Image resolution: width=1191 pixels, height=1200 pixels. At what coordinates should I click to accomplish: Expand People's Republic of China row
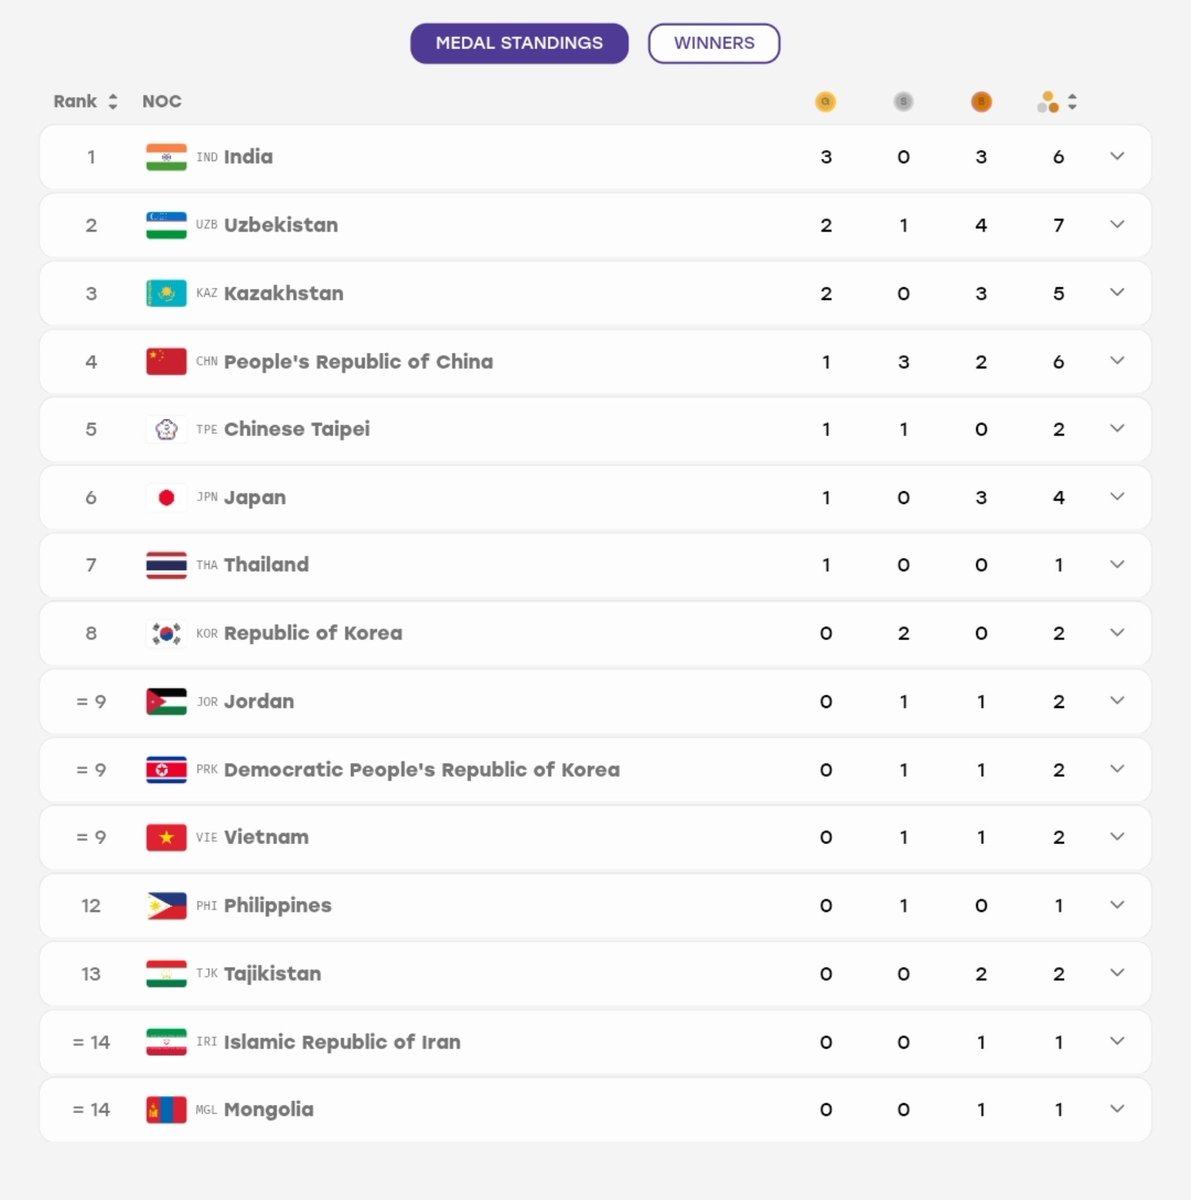[x=1117, y=360]
